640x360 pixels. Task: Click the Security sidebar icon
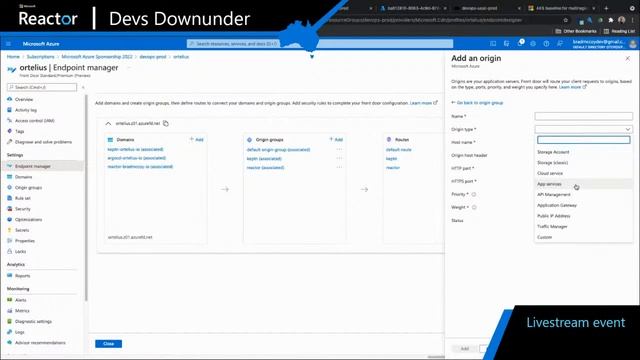pos(9,209)
